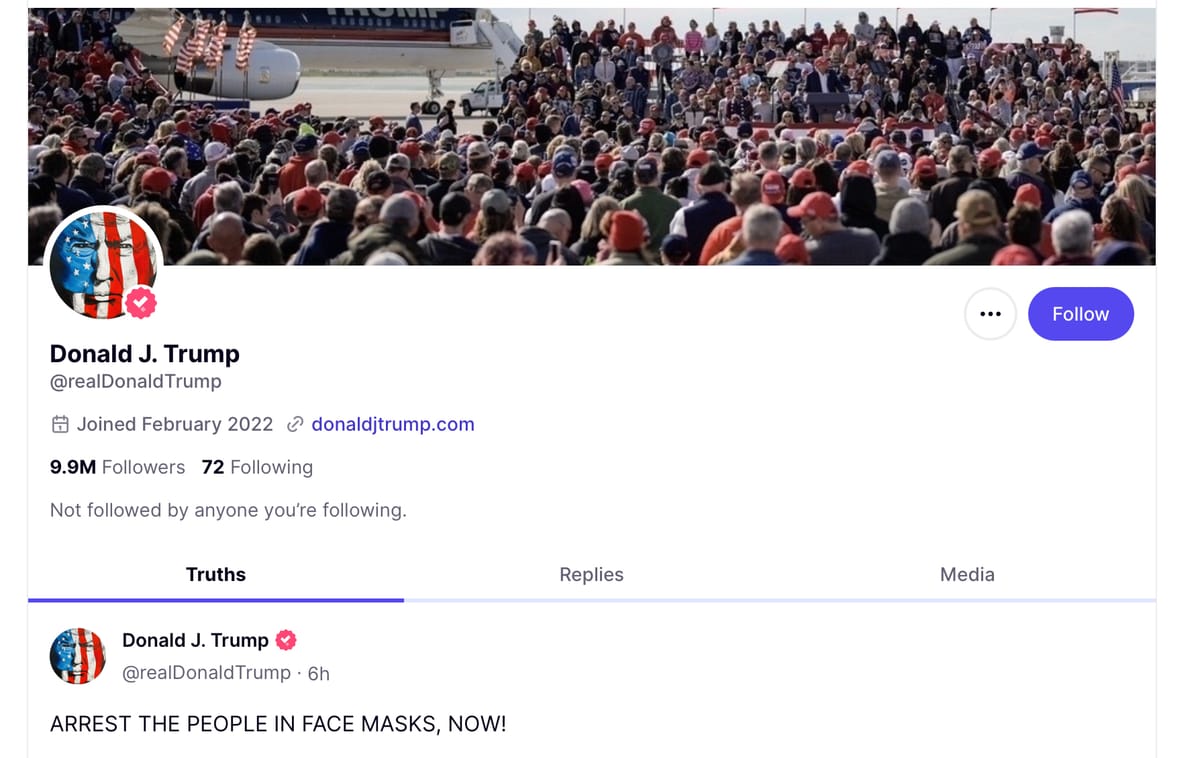The width and height of the screenshot is (1200, 758).
Task: Click the calendar icon beside Joined date
Action: pyautogui.click(x=60, y=424)
